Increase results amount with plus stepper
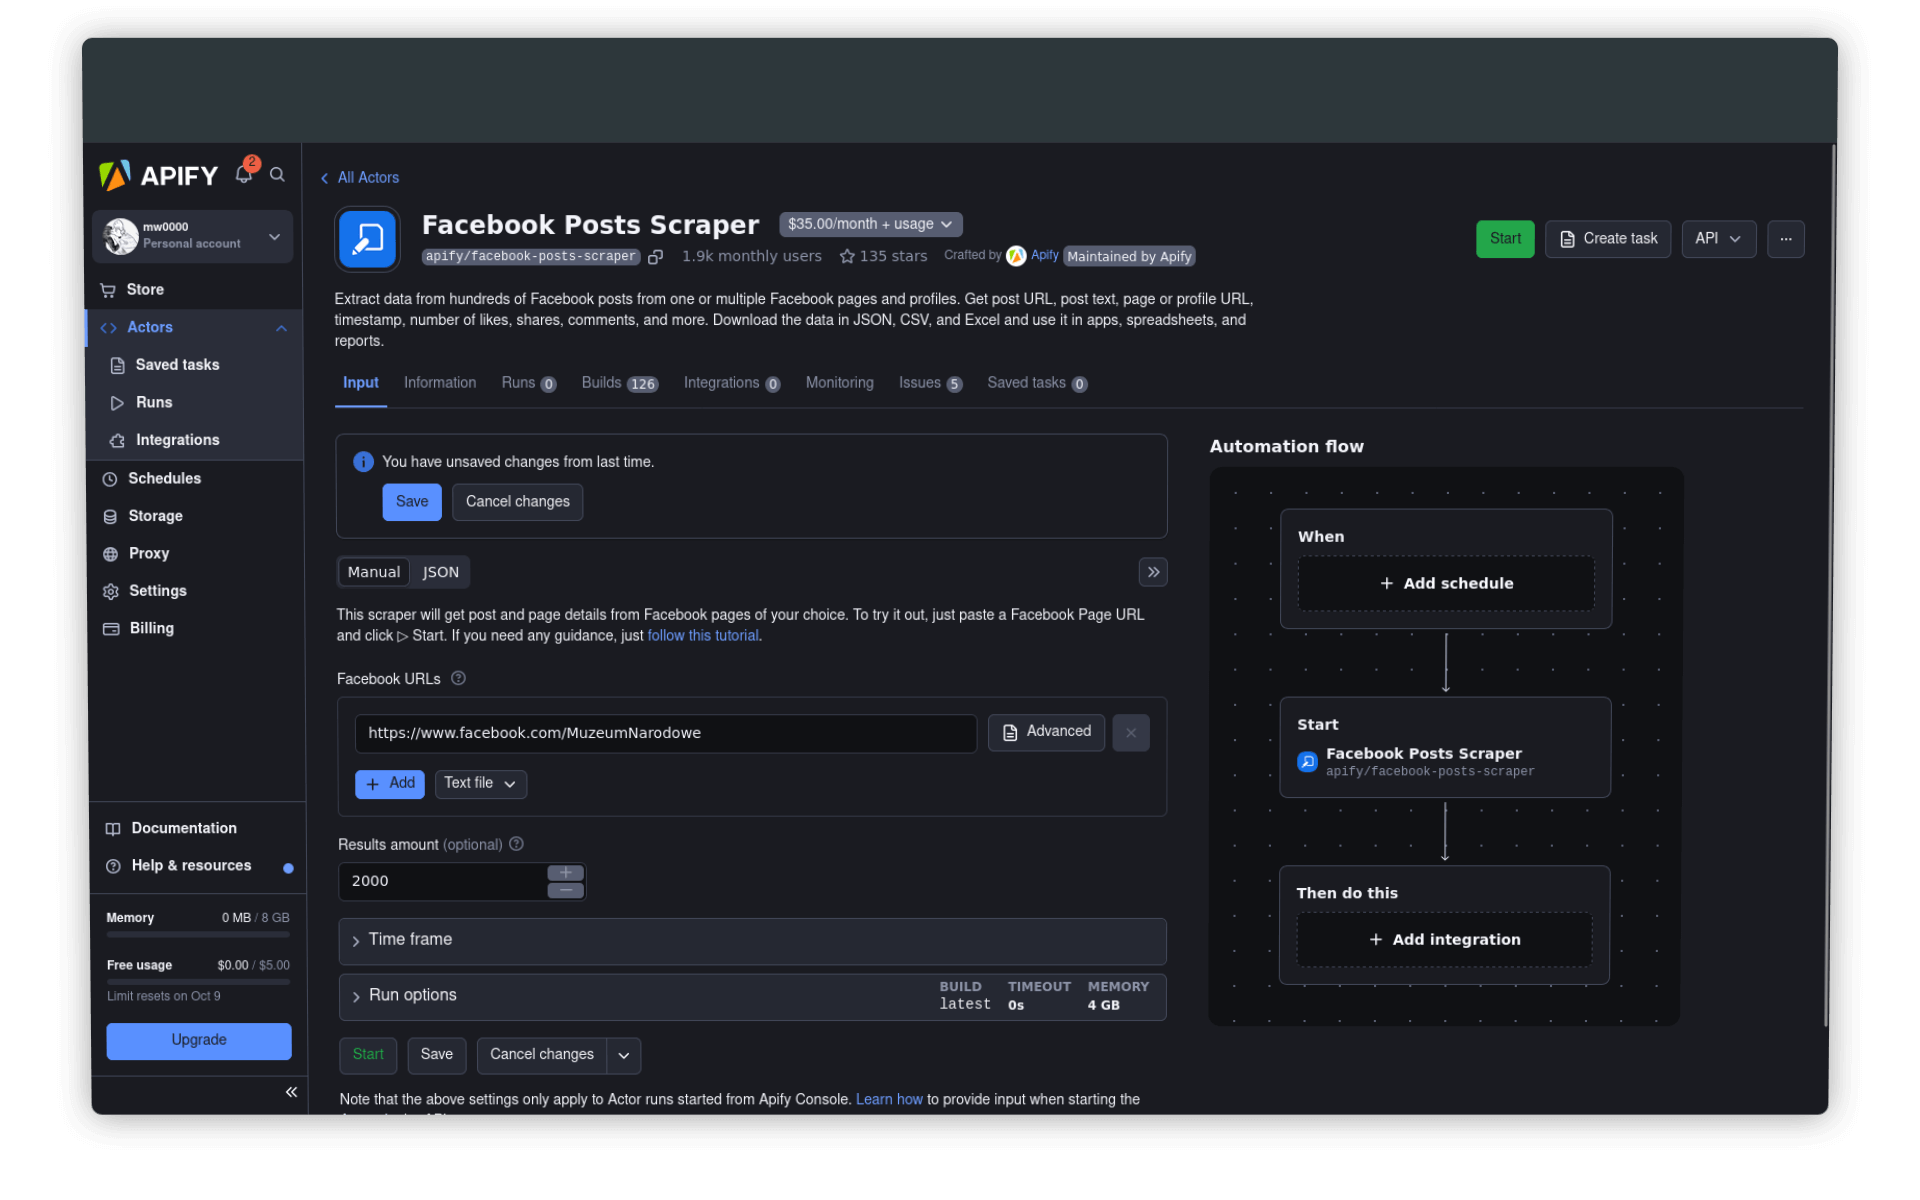This screenshot has height=1200, width=1920. coord(566,873)
